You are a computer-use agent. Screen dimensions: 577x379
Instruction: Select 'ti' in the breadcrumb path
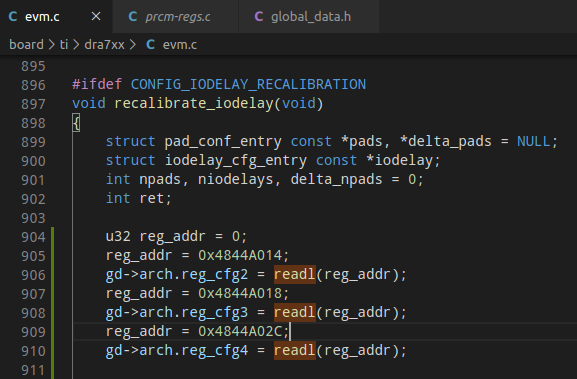pos(64,45)
